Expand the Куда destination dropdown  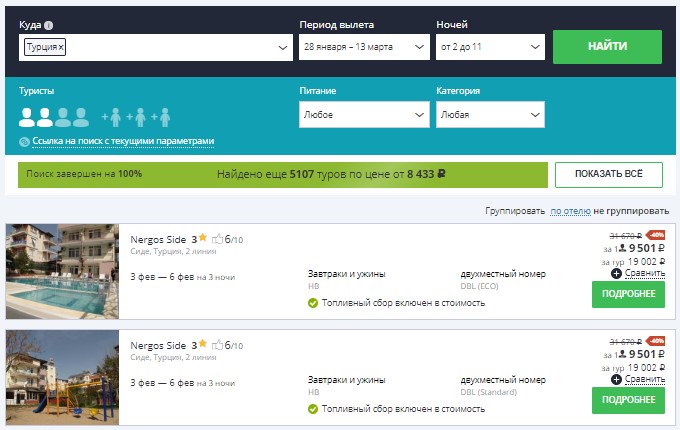tap(283, 47)
